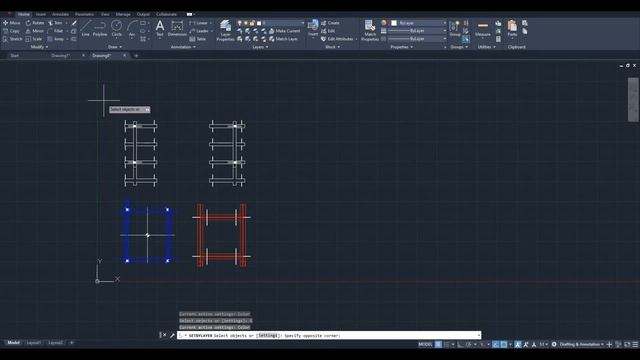Toggle object snap in status bar
Viewport: 640px width, 360px height.
click(504, 344)
